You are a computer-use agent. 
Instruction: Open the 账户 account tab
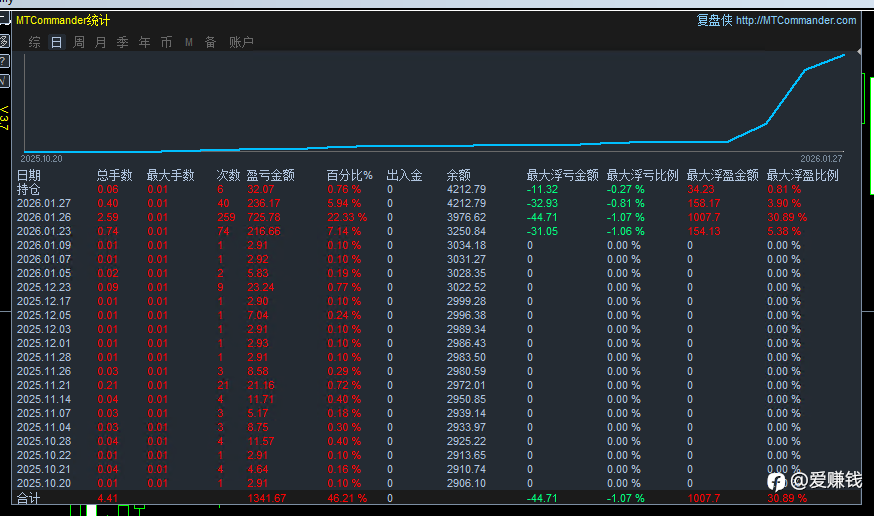point(241,42)
